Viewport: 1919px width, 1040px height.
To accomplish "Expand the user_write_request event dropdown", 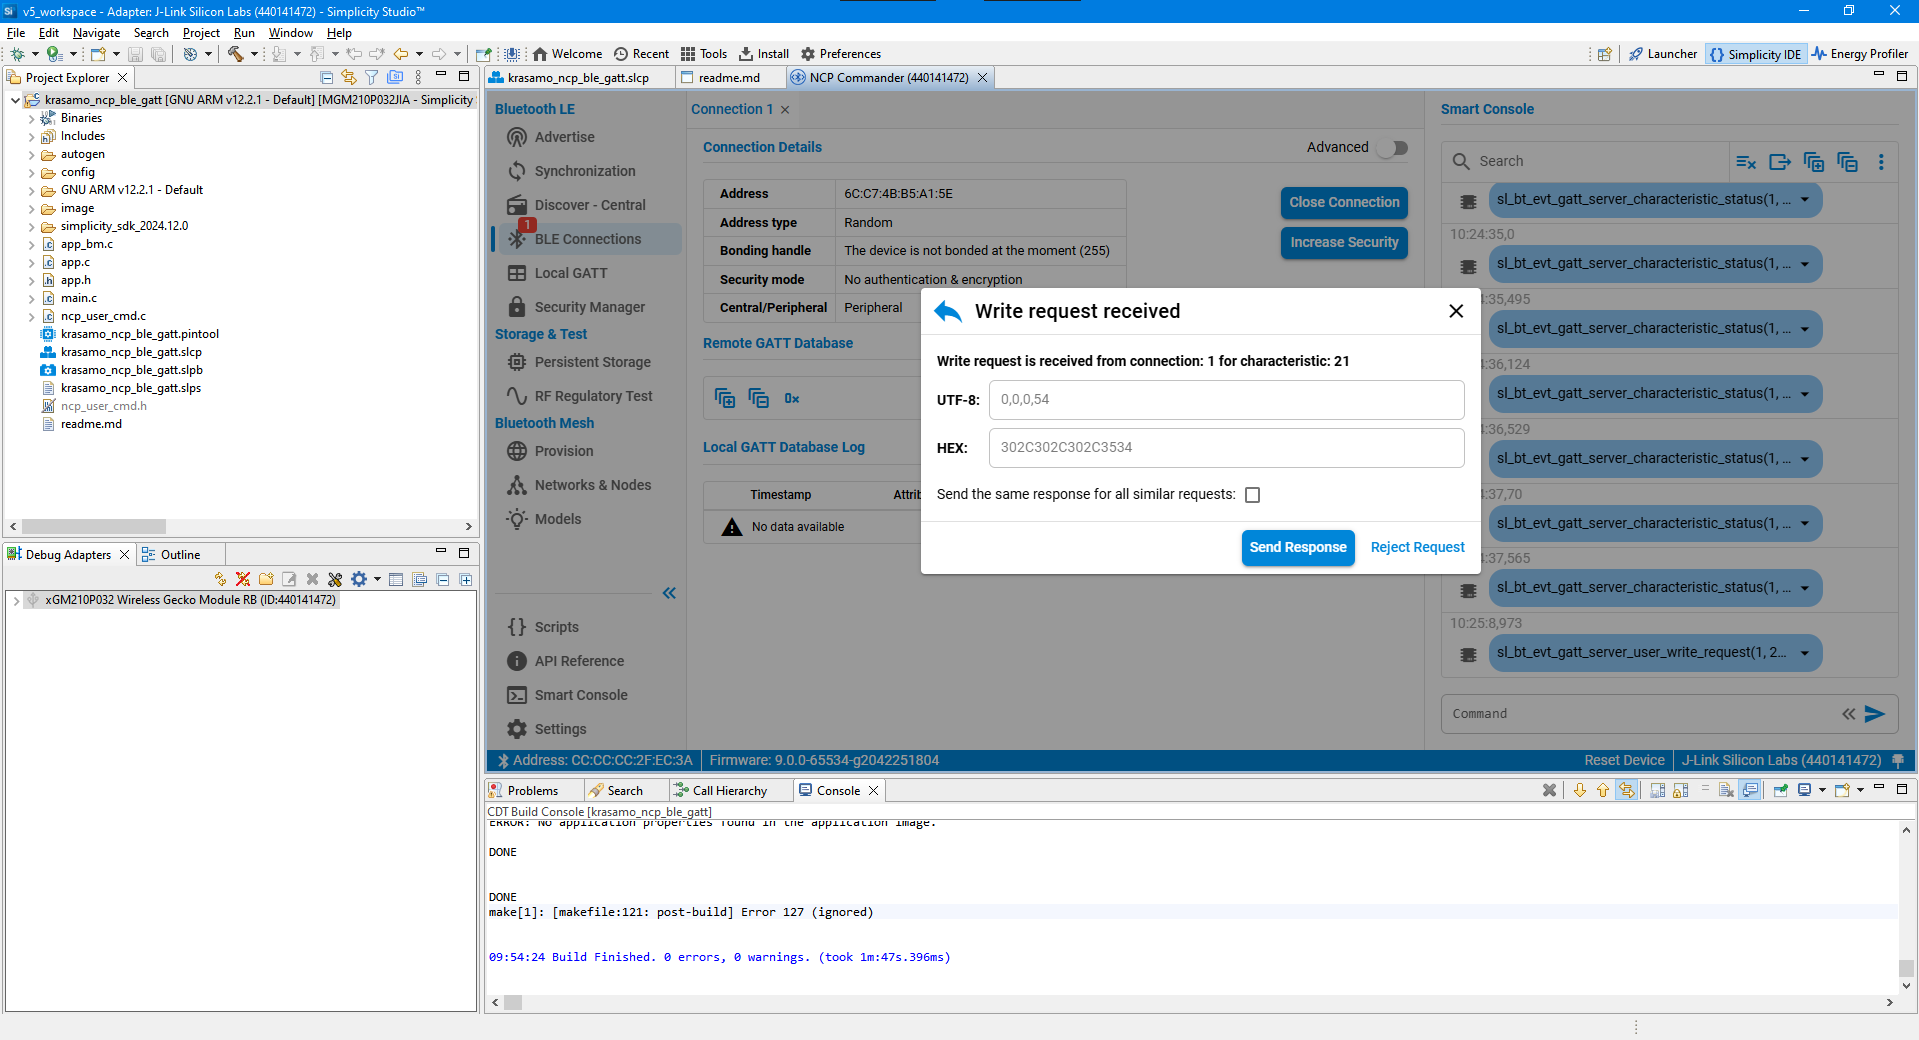I will (x=1805, y=653).
